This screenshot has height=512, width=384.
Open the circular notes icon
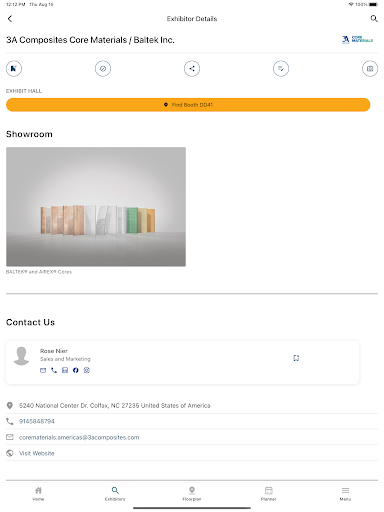point(281,69)
